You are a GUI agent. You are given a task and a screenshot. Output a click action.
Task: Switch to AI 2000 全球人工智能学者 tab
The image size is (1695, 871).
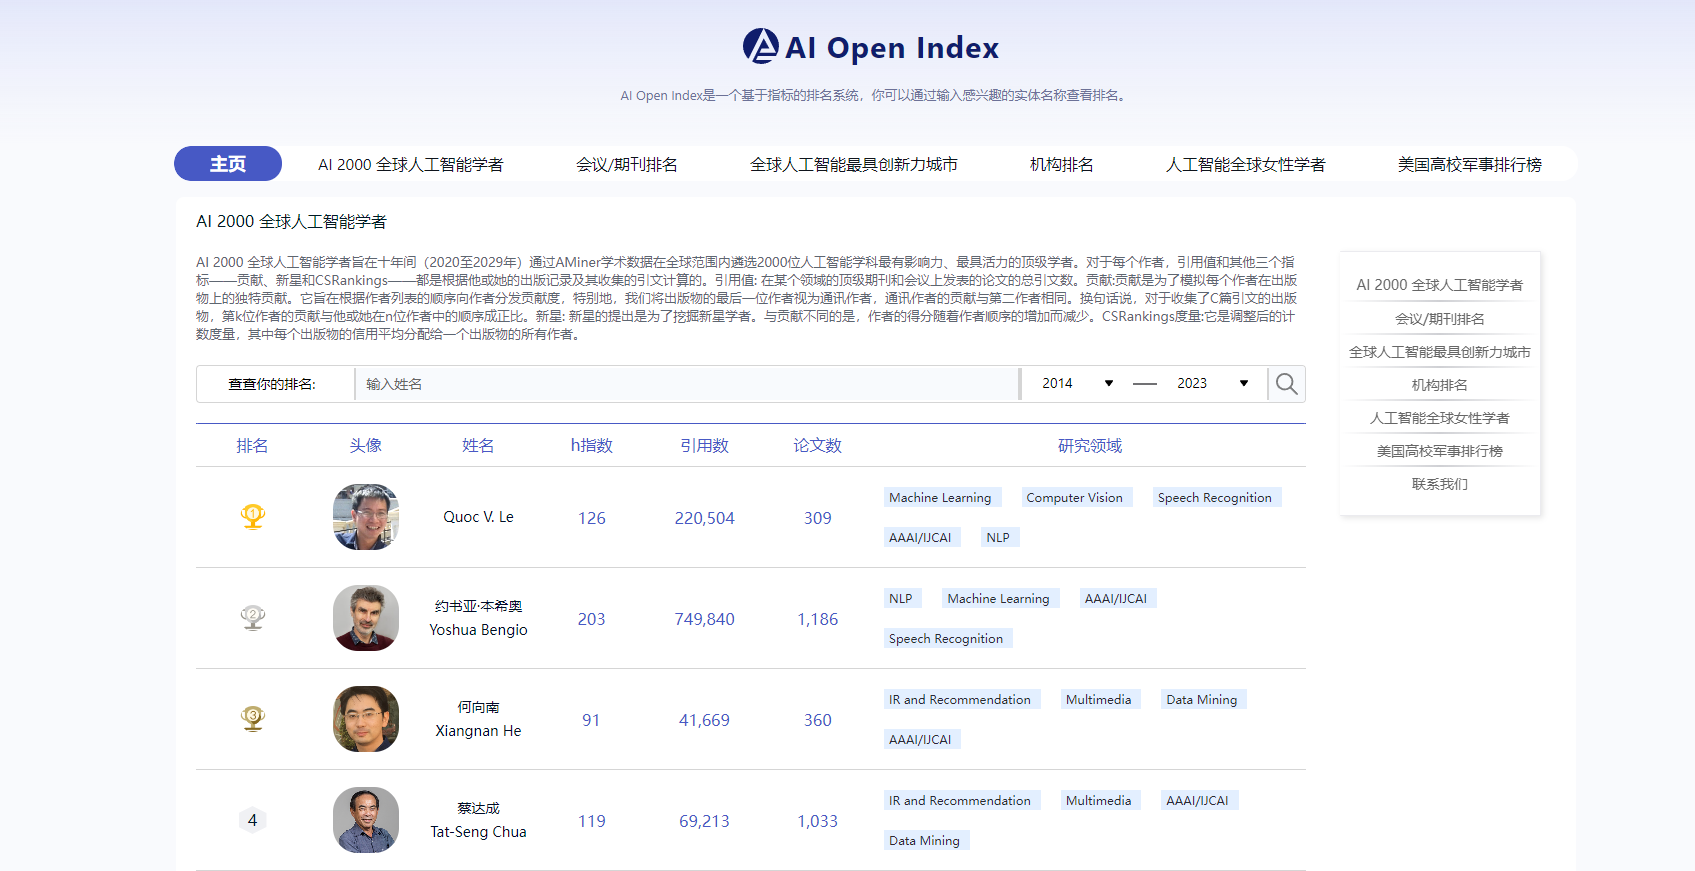click(x=411, y=164)
